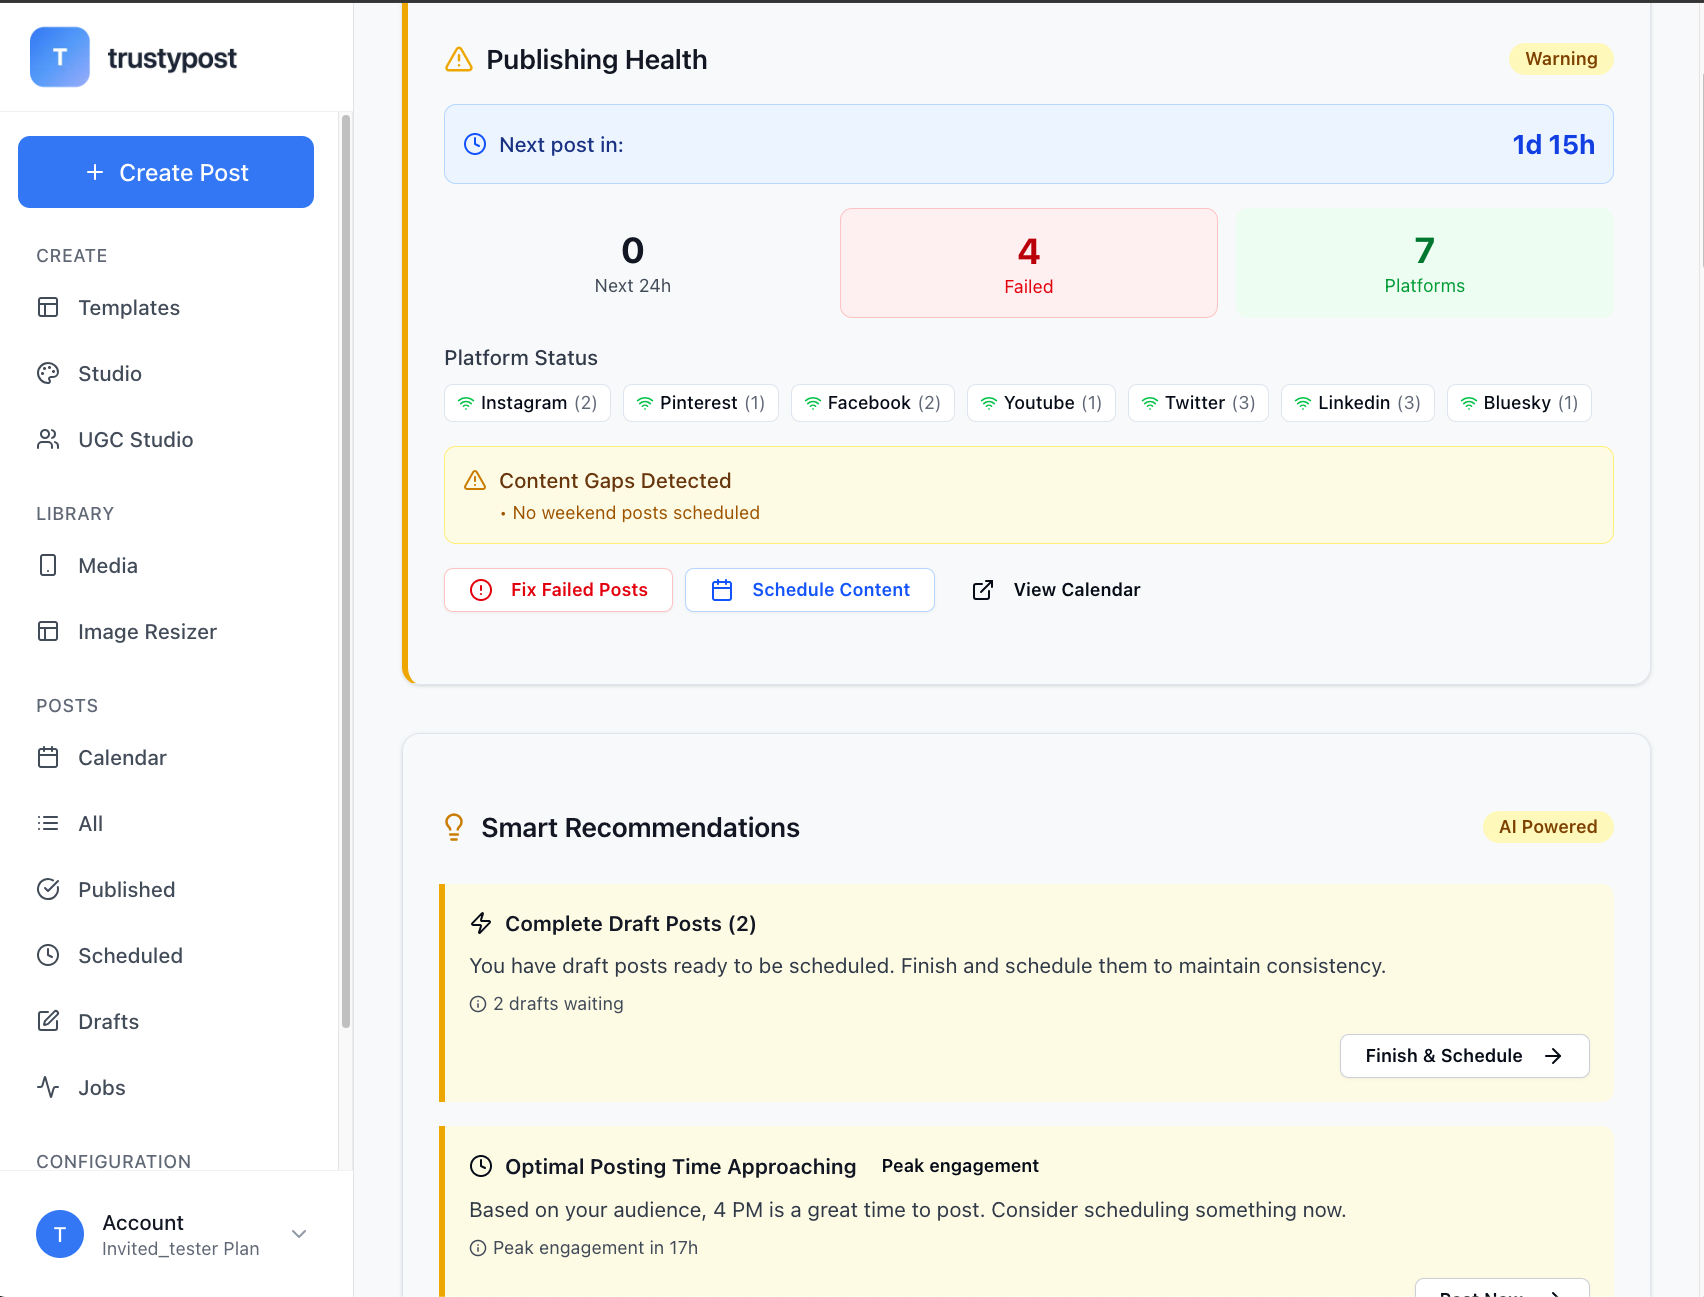This screenshot has height=1297, width=1704.
Task: Go to the Media library
Action: point(108,566)
